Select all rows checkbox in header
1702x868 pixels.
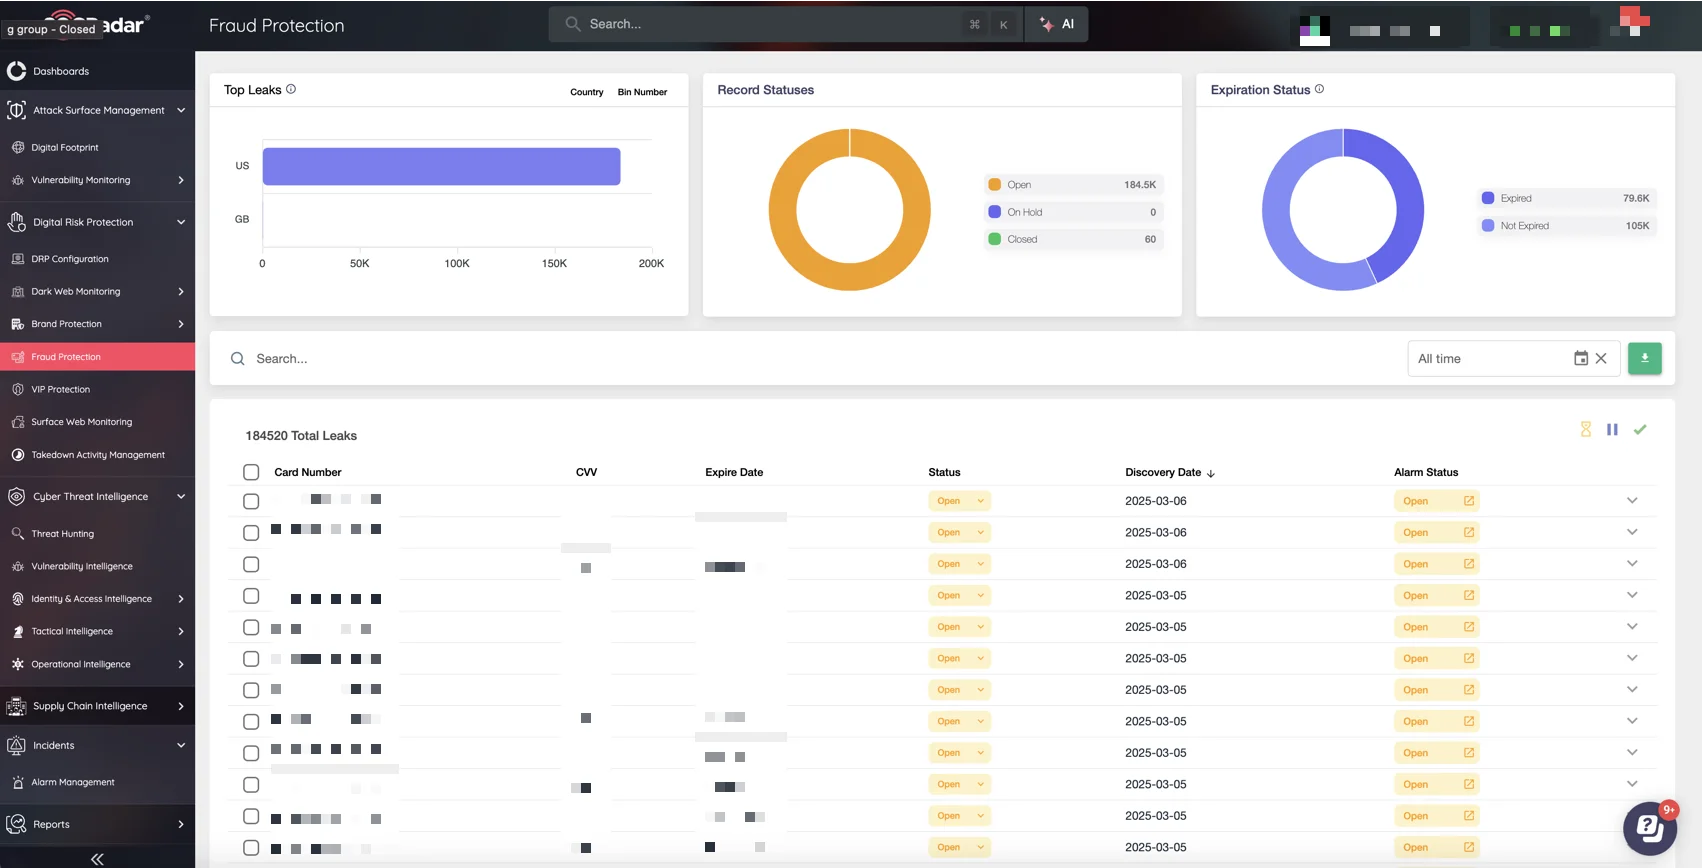point(251,472)
